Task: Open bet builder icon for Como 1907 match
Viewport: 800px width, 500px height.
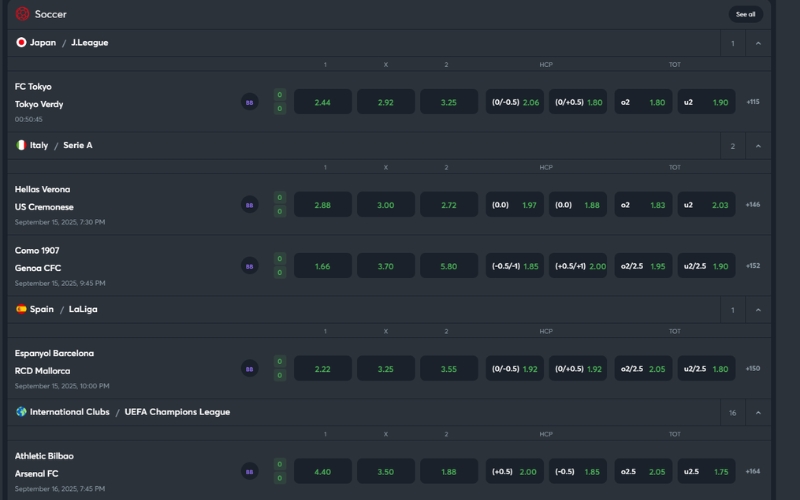Action: (249, 266)
